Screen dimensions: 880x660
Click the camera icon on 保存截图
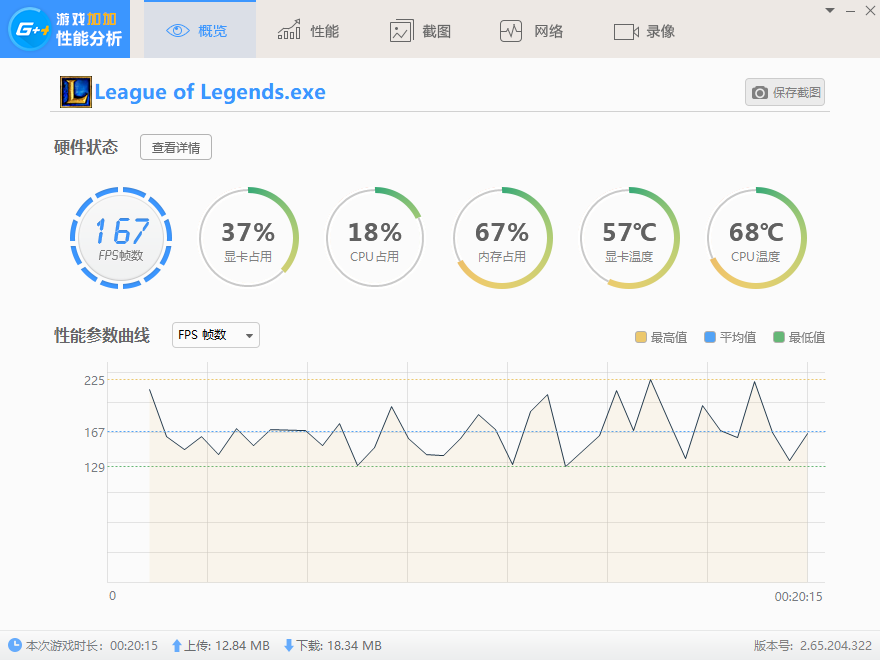point(759,93)
